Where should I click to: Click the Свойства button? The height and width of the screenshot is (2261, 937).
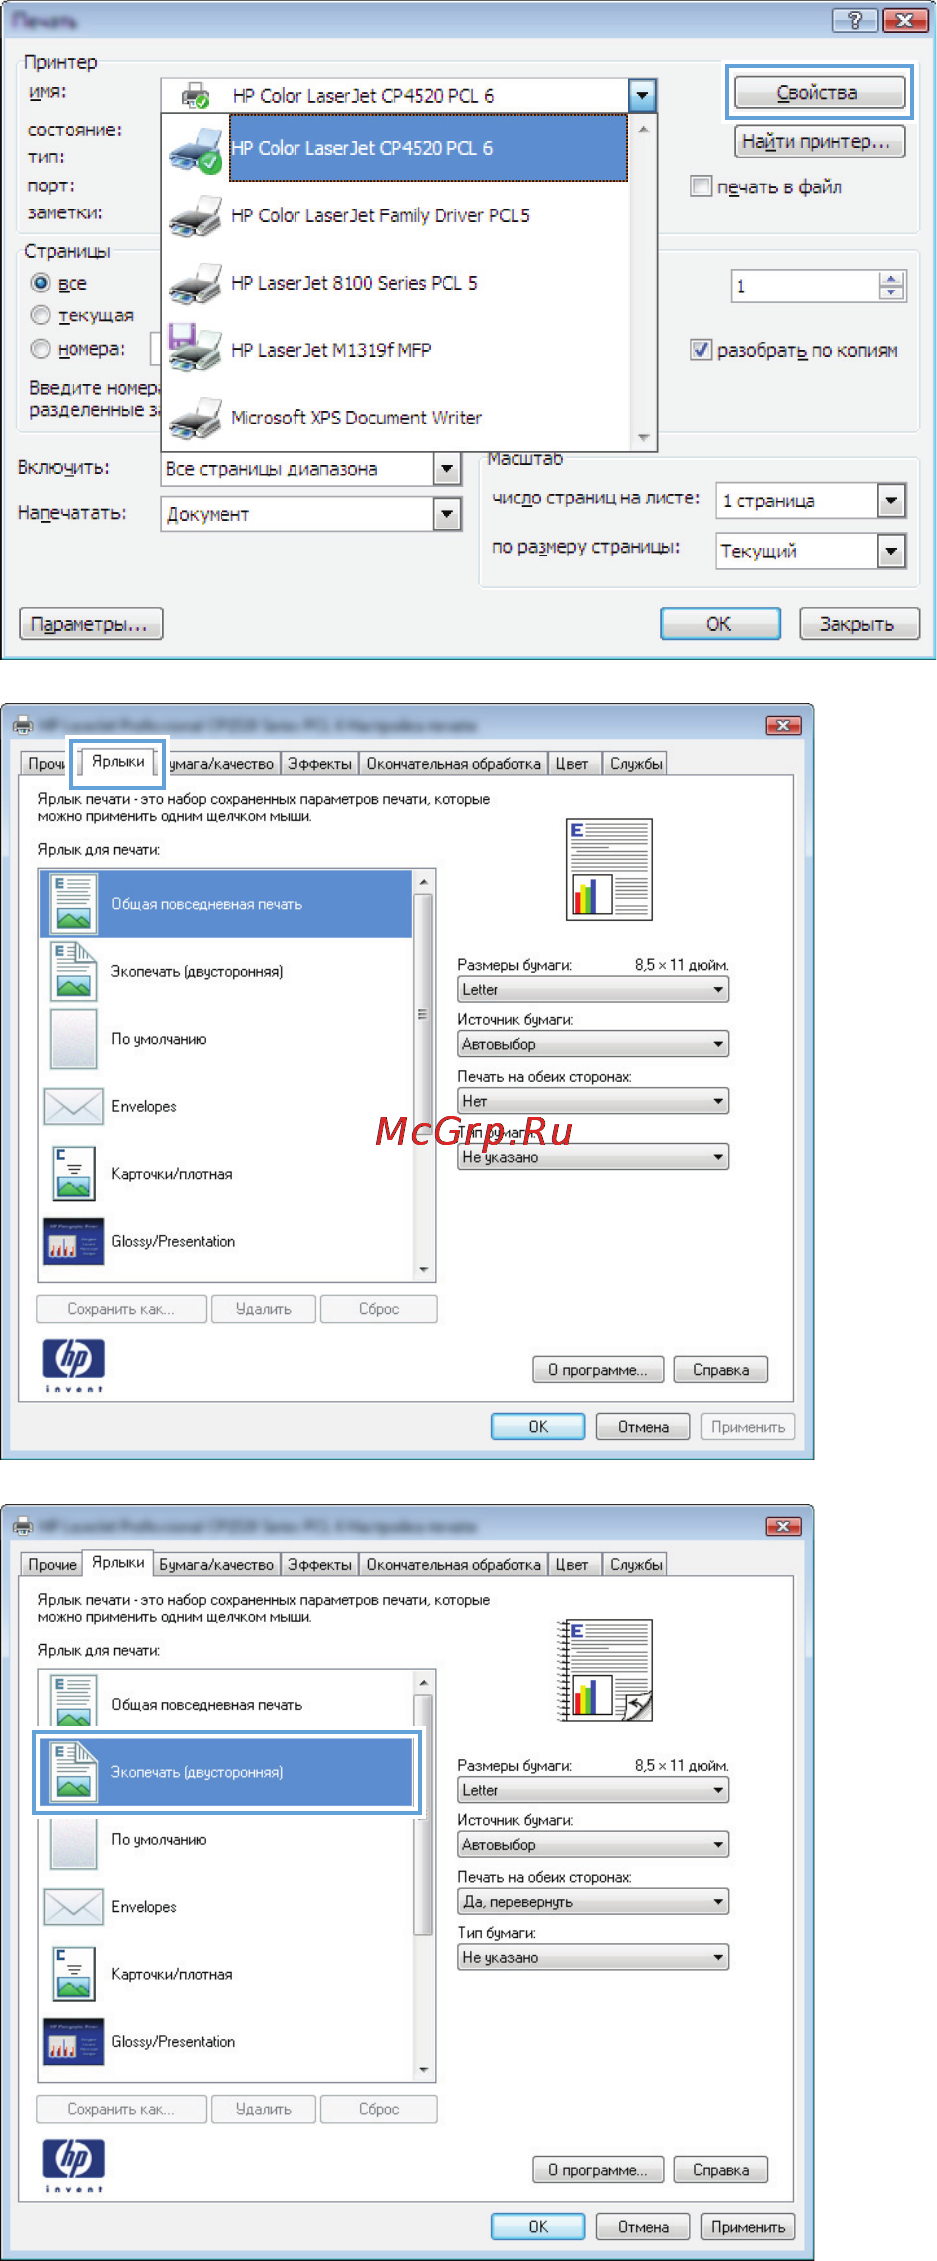(818, 93)
